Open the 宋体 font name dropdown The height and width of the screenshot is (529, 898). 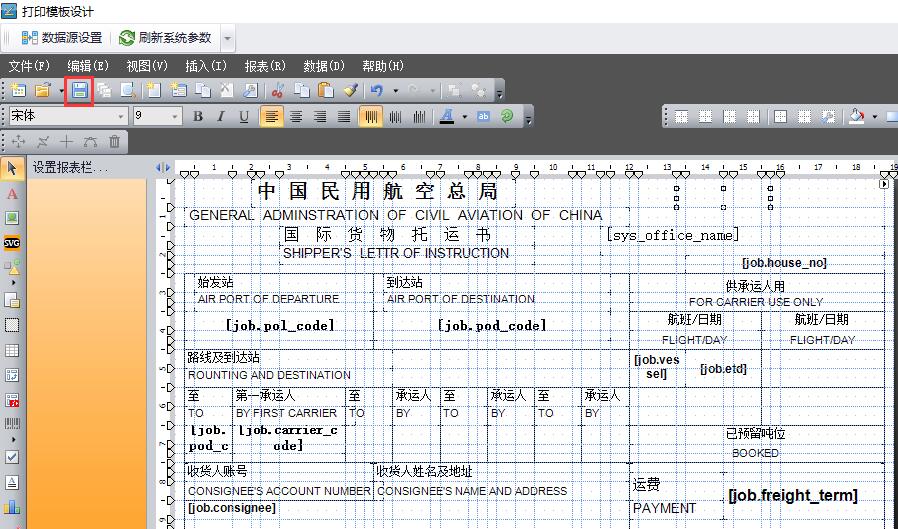[x=122, y=117]
